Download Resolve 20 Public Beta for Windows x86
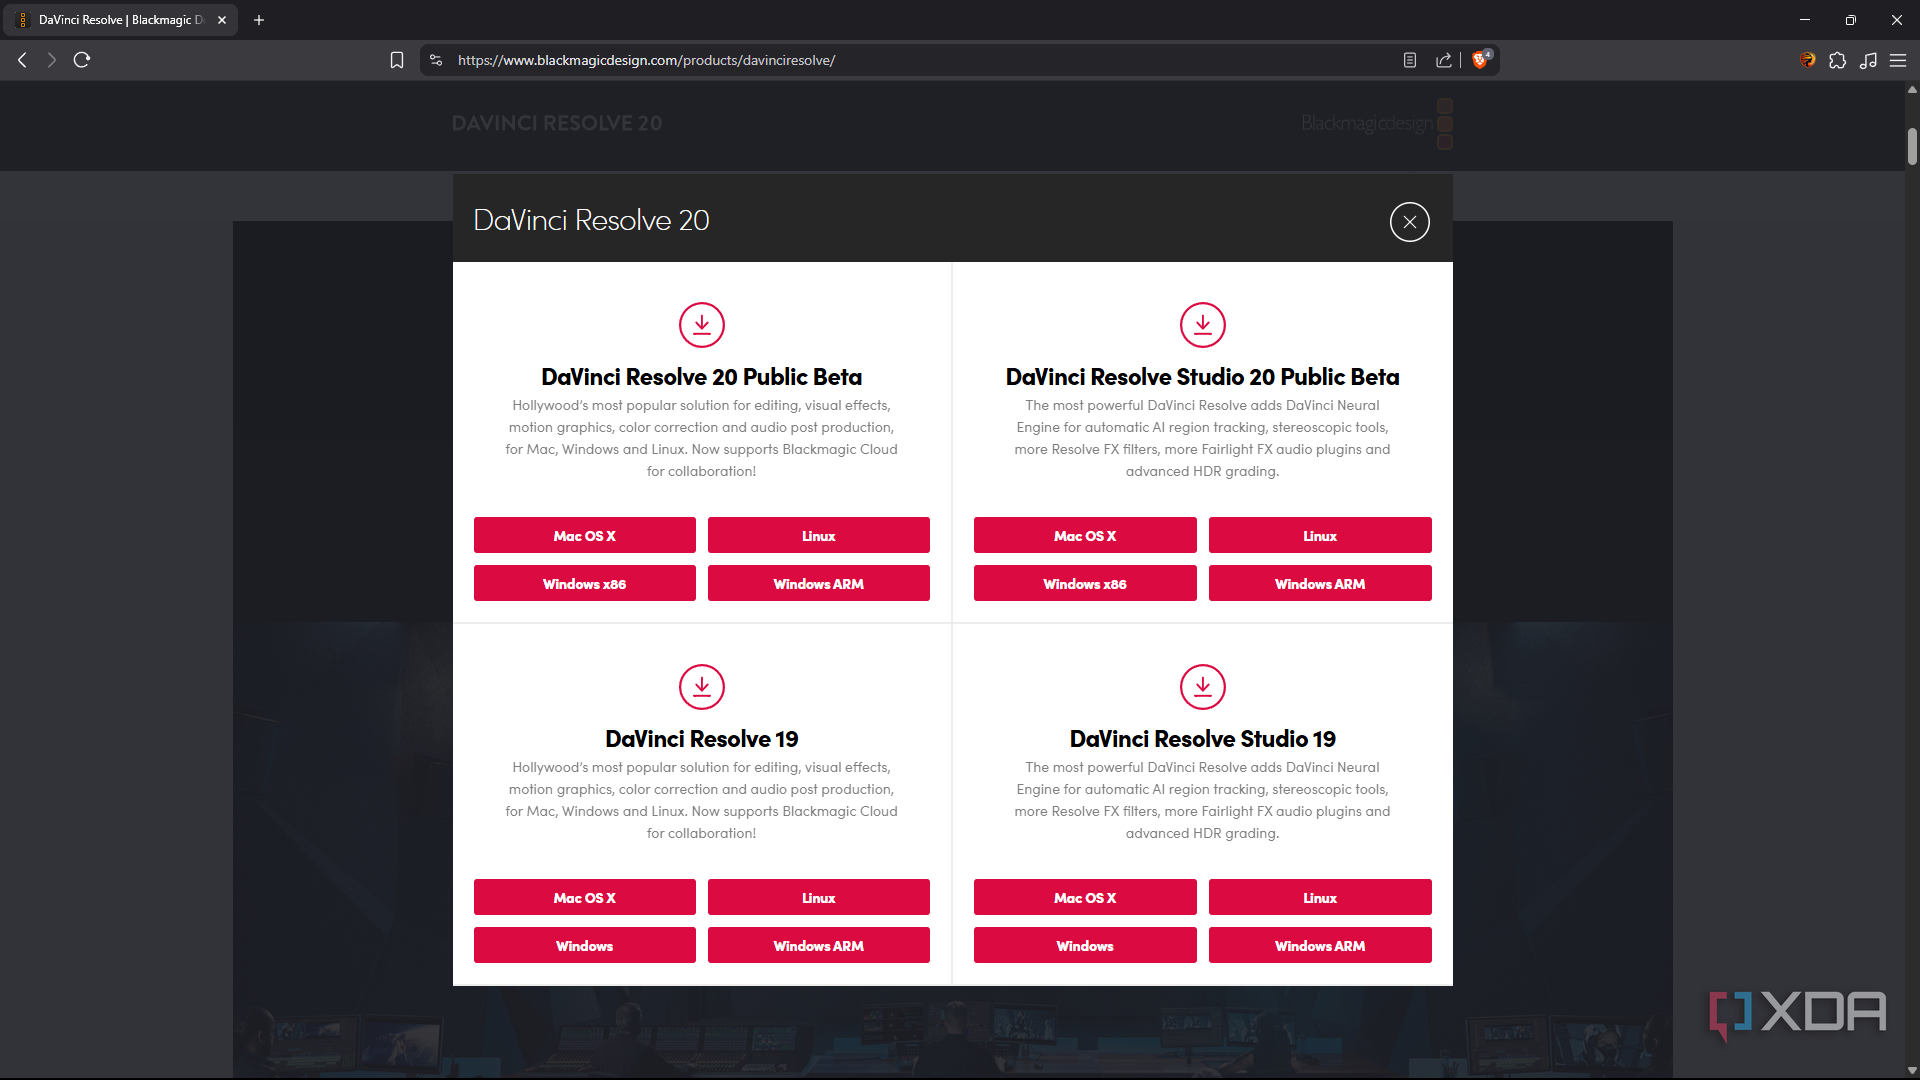Screen dimensions: 1920x1080 click(x=585, y=583)
